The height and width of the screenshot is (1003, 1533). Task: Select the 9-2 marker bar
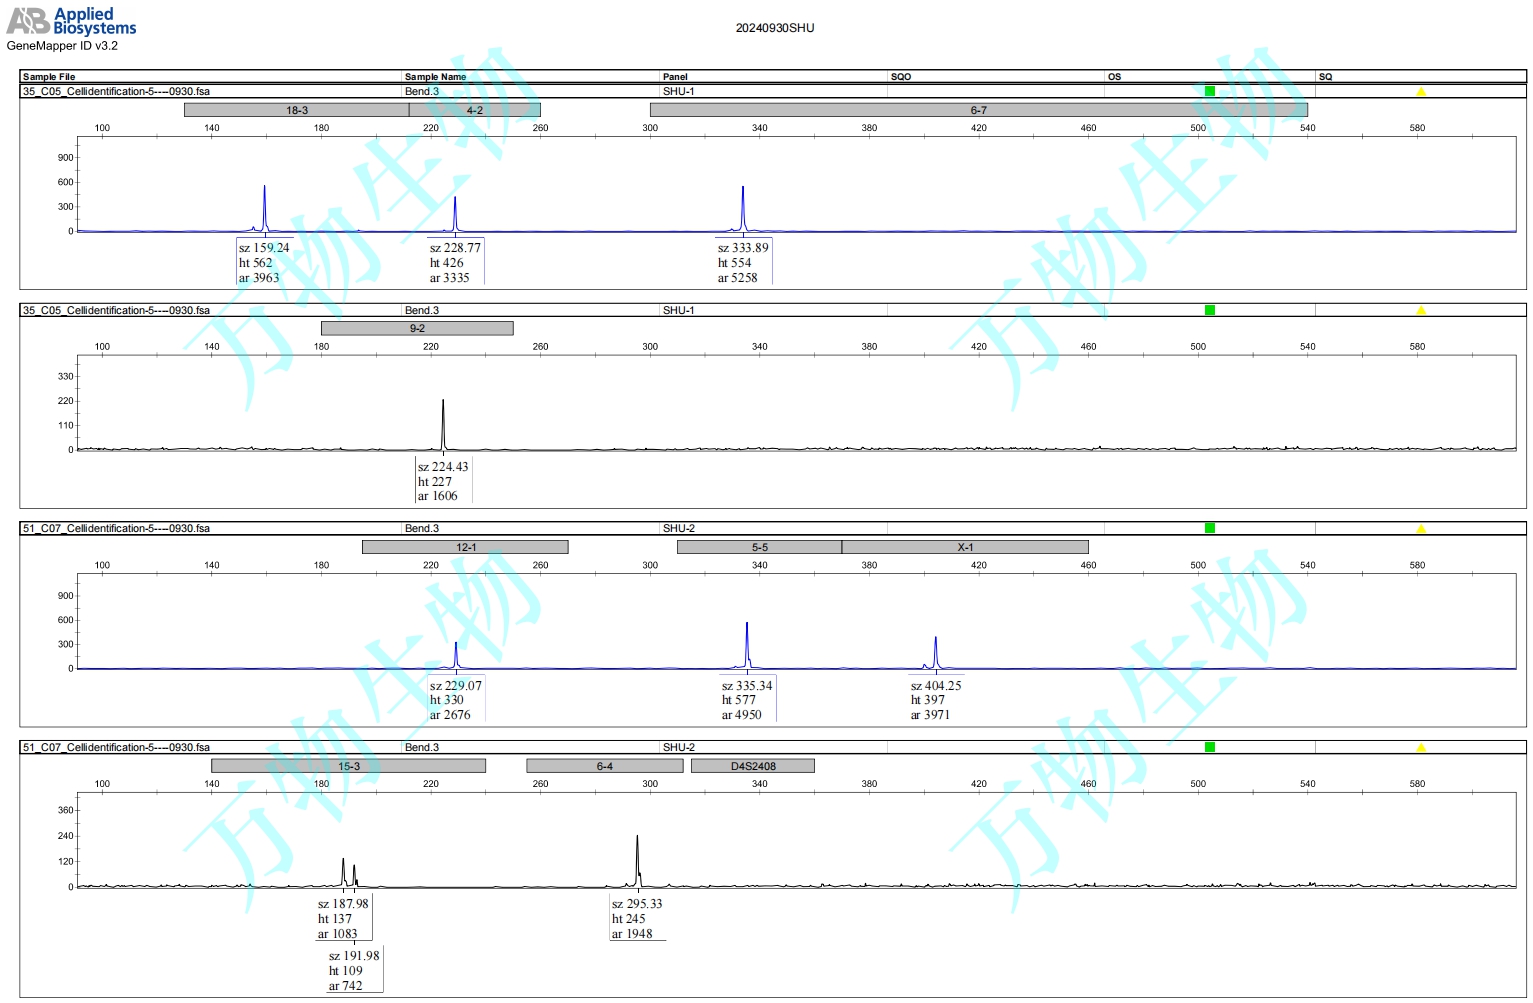tap(417, 328)
